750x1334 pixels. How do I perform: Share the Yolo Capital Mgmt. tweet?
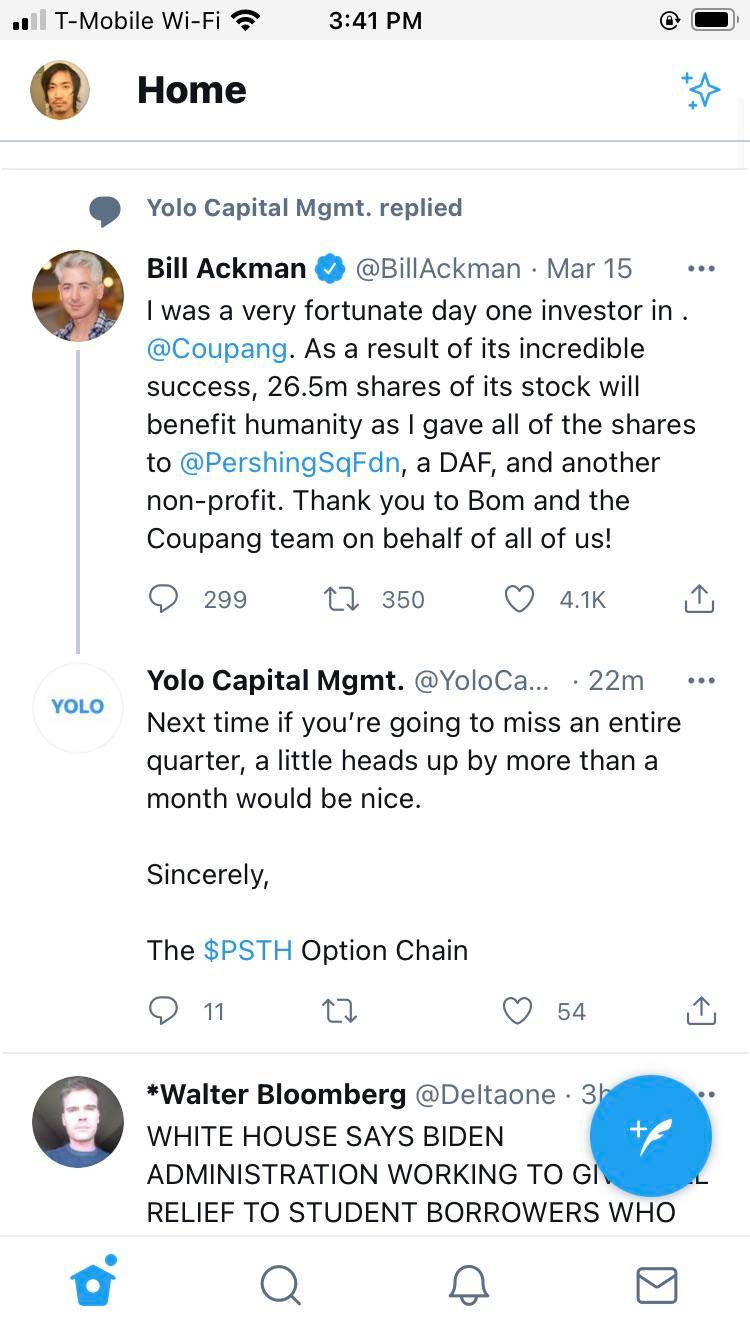tap(701, 1011)
